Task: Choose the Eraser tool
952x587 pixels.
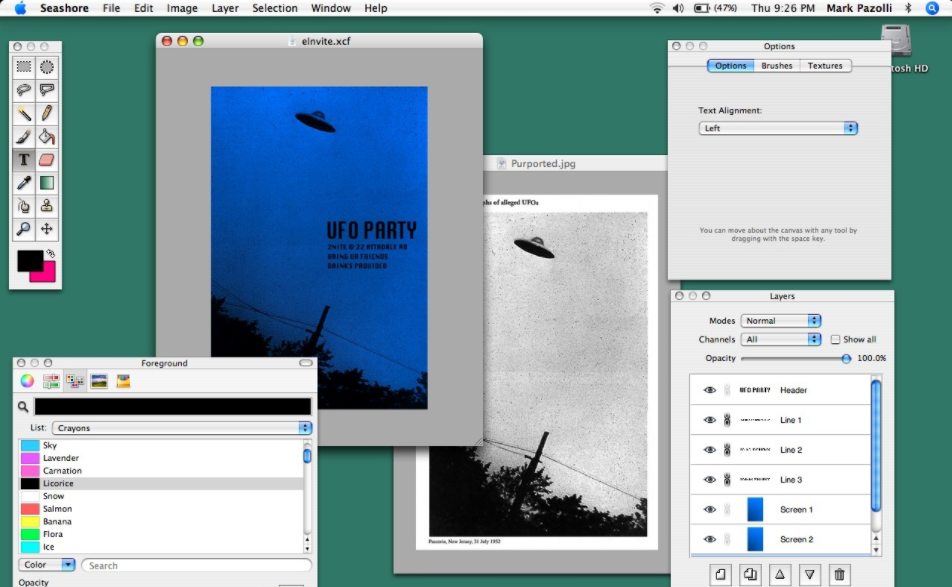Action: pos(47,159)
